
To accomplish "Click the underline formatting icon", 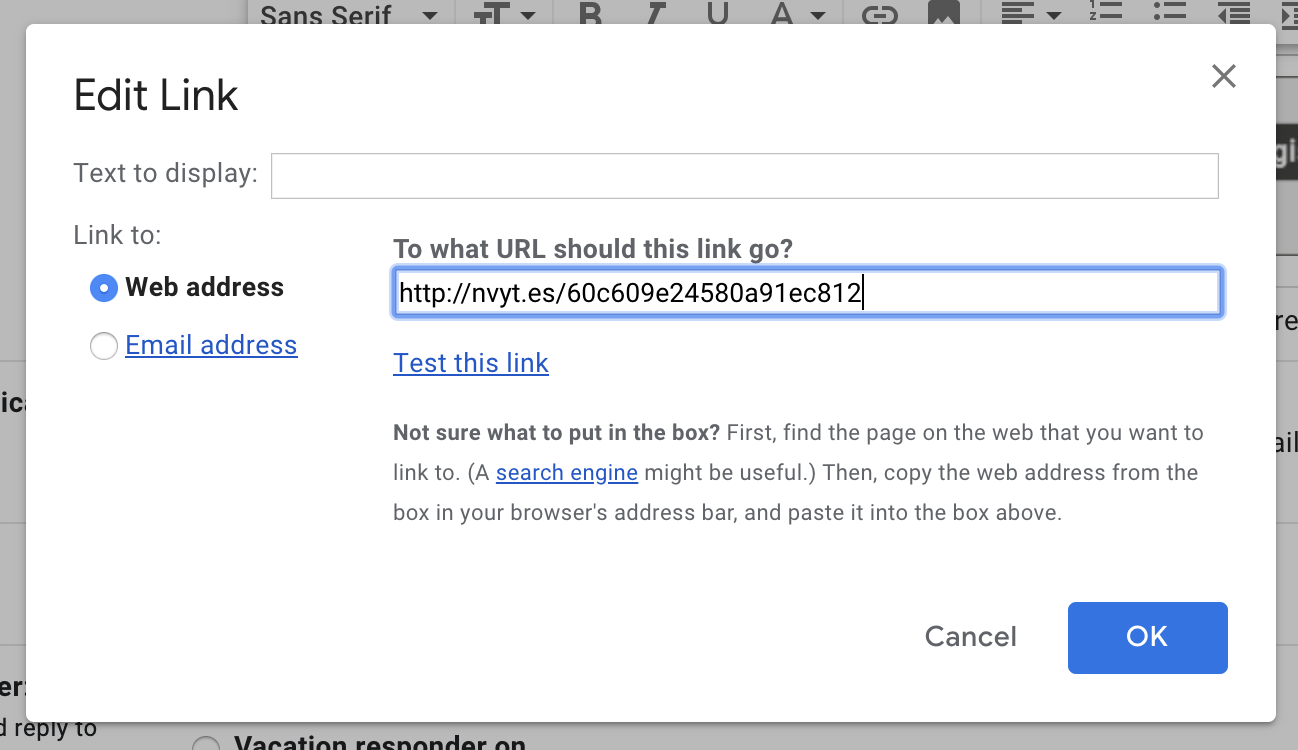I will coord(717,14).
